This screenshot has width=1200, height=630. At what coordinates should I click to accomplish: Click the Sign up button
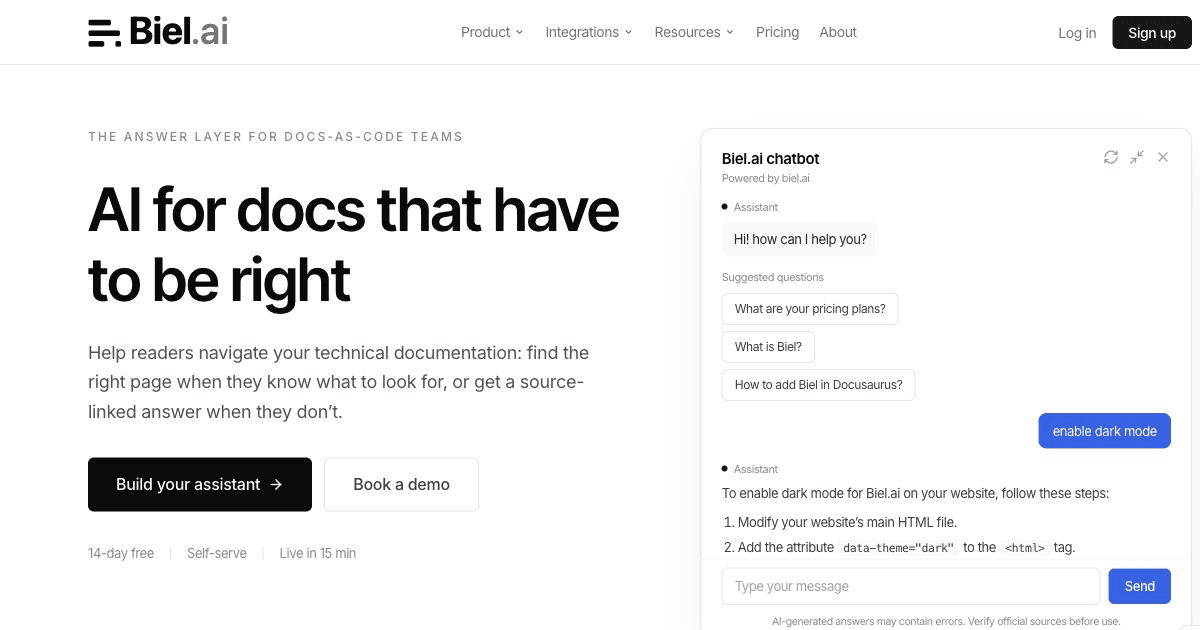pyautogui.click(x=1152, y=32)
